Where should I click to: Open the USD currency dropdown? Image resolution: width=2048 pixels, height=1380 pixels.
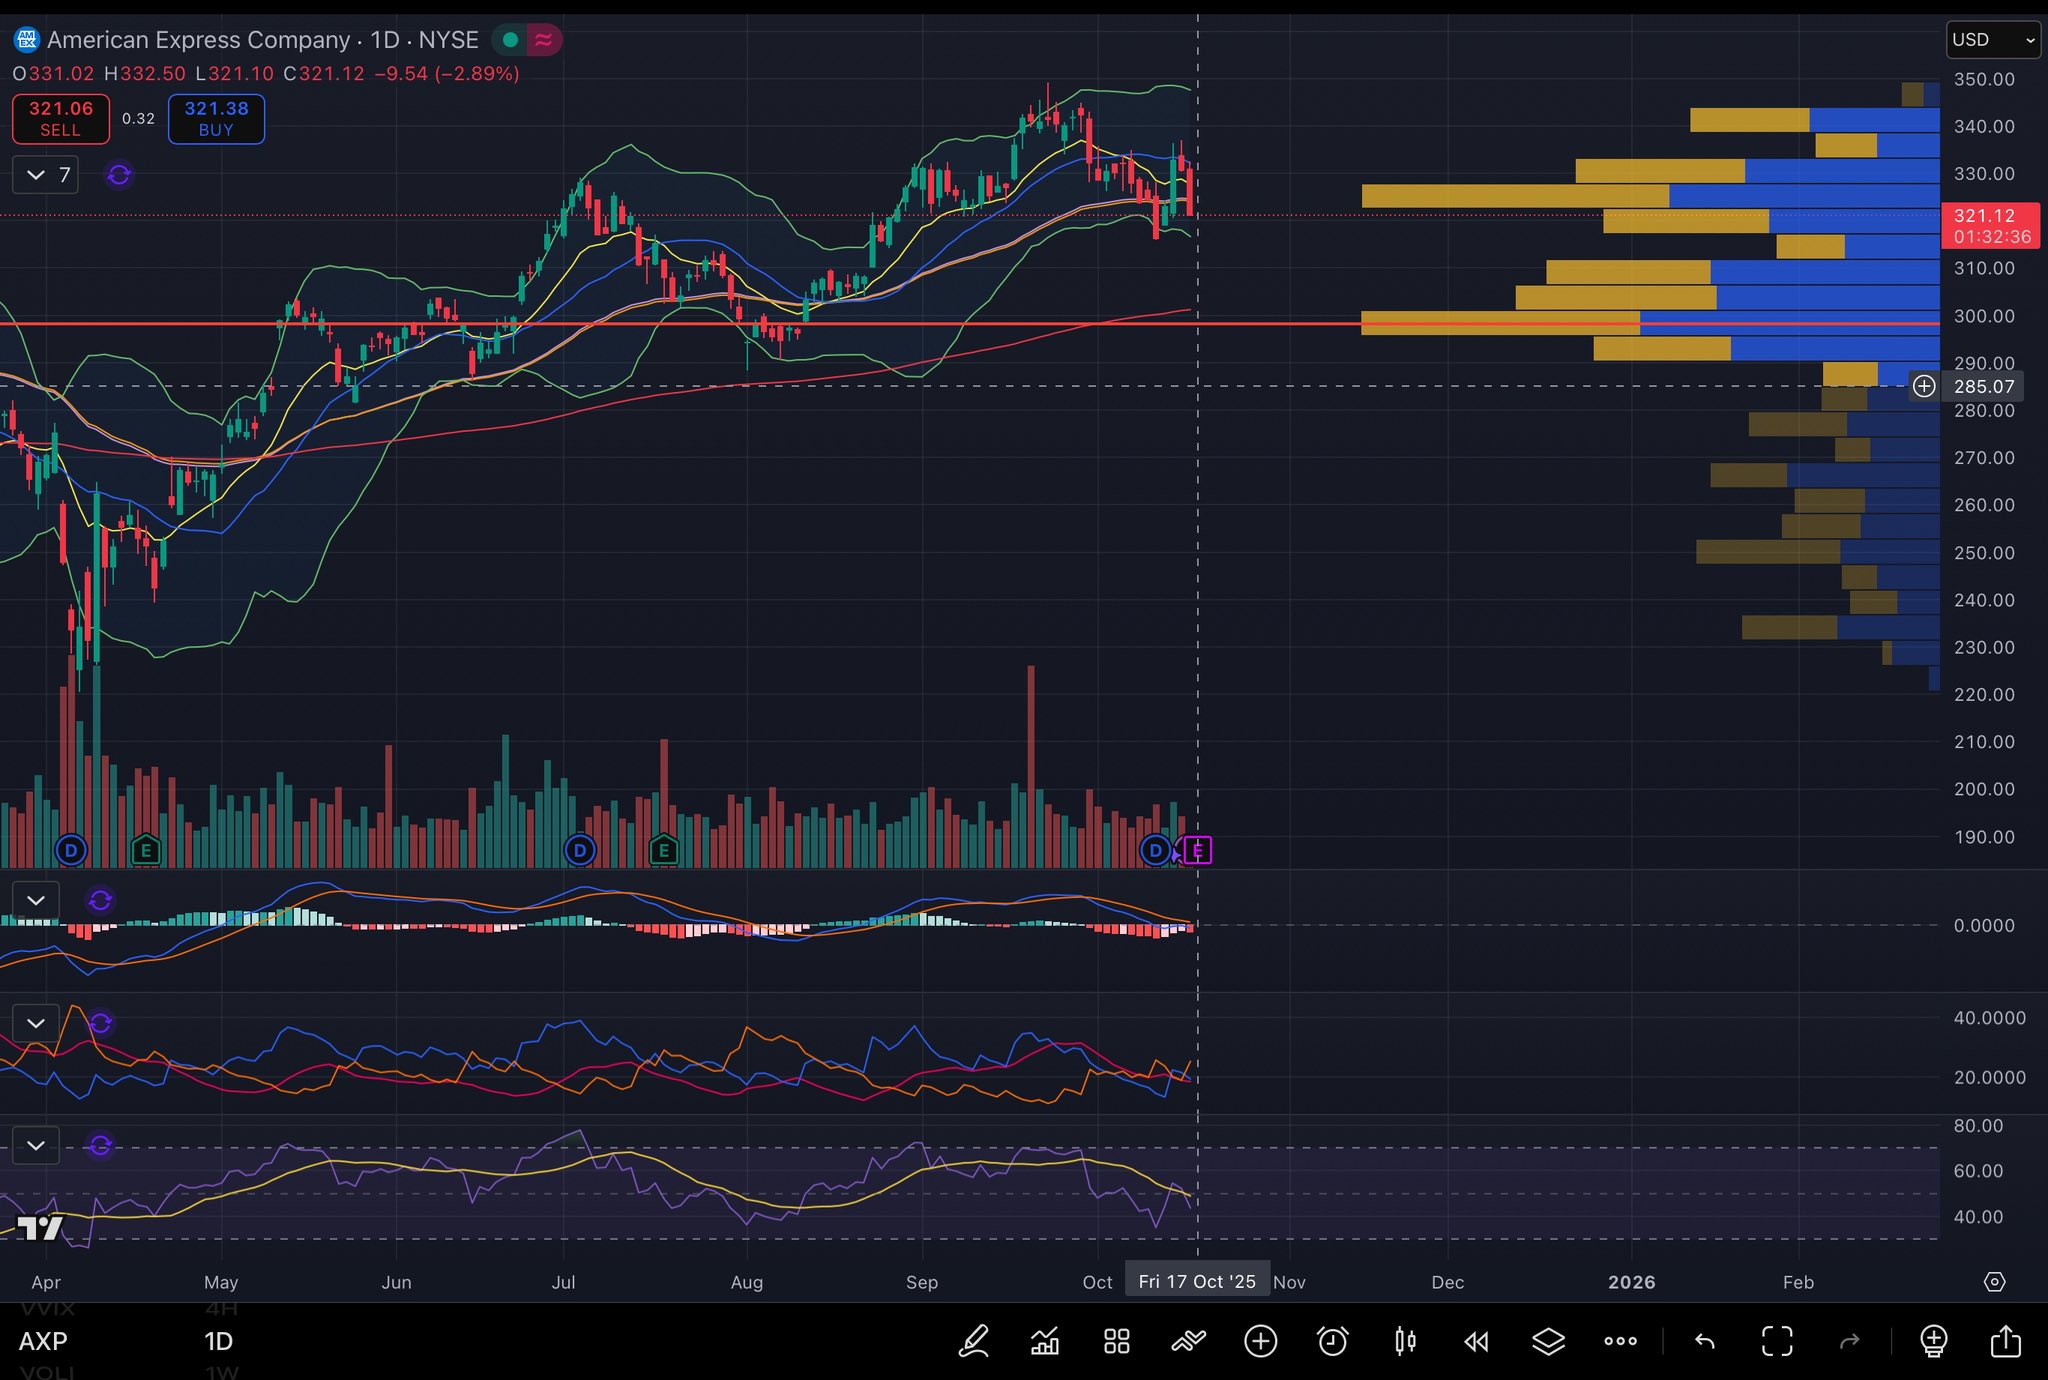(x=1993, y=40)
